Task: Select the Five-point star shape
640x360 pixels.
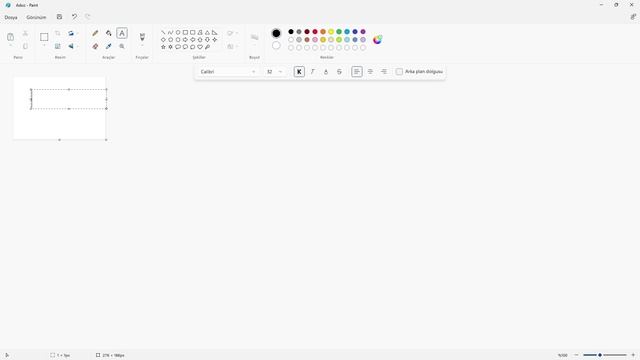Action: click(163, 47)
